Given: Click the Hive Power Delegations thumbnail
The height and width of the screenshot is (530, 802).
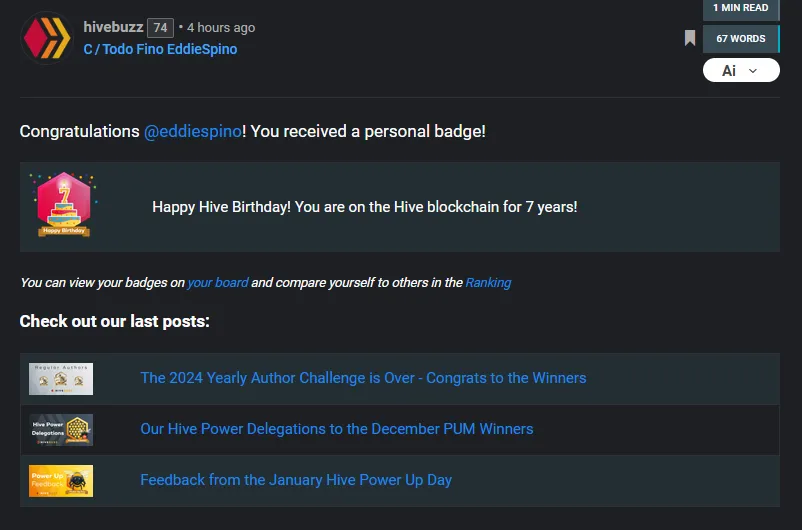Looking at the screenshot, I should click(61, 430).
